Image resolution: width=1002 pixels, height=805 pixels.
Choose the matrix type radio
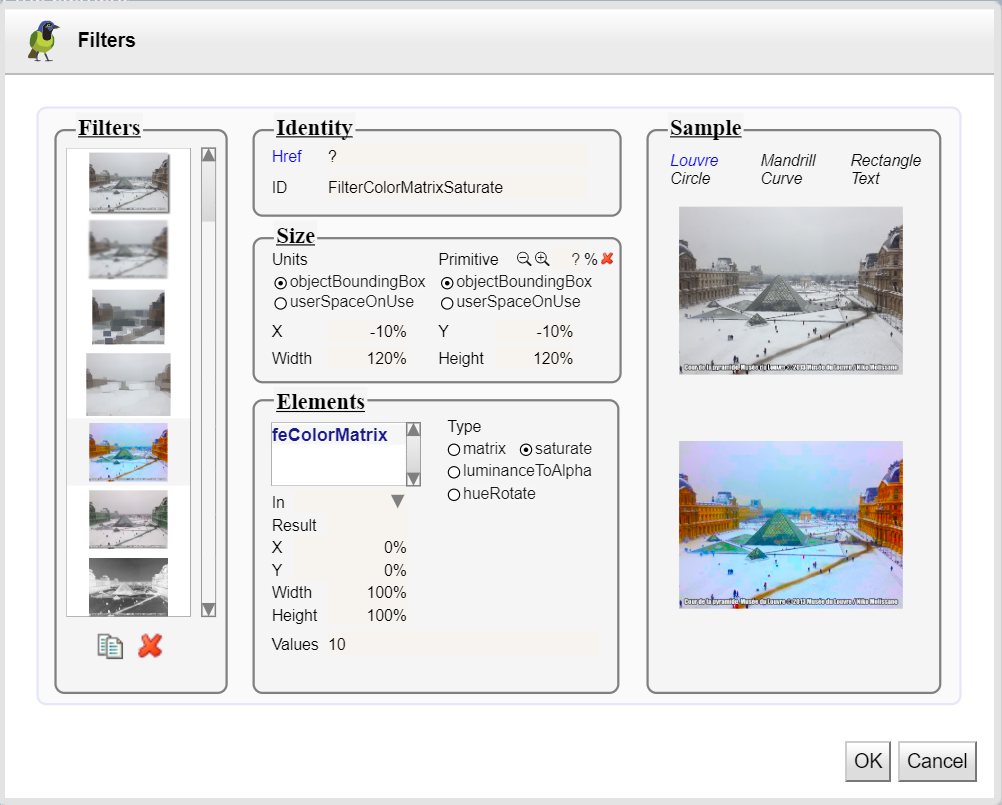coord(454,450)
